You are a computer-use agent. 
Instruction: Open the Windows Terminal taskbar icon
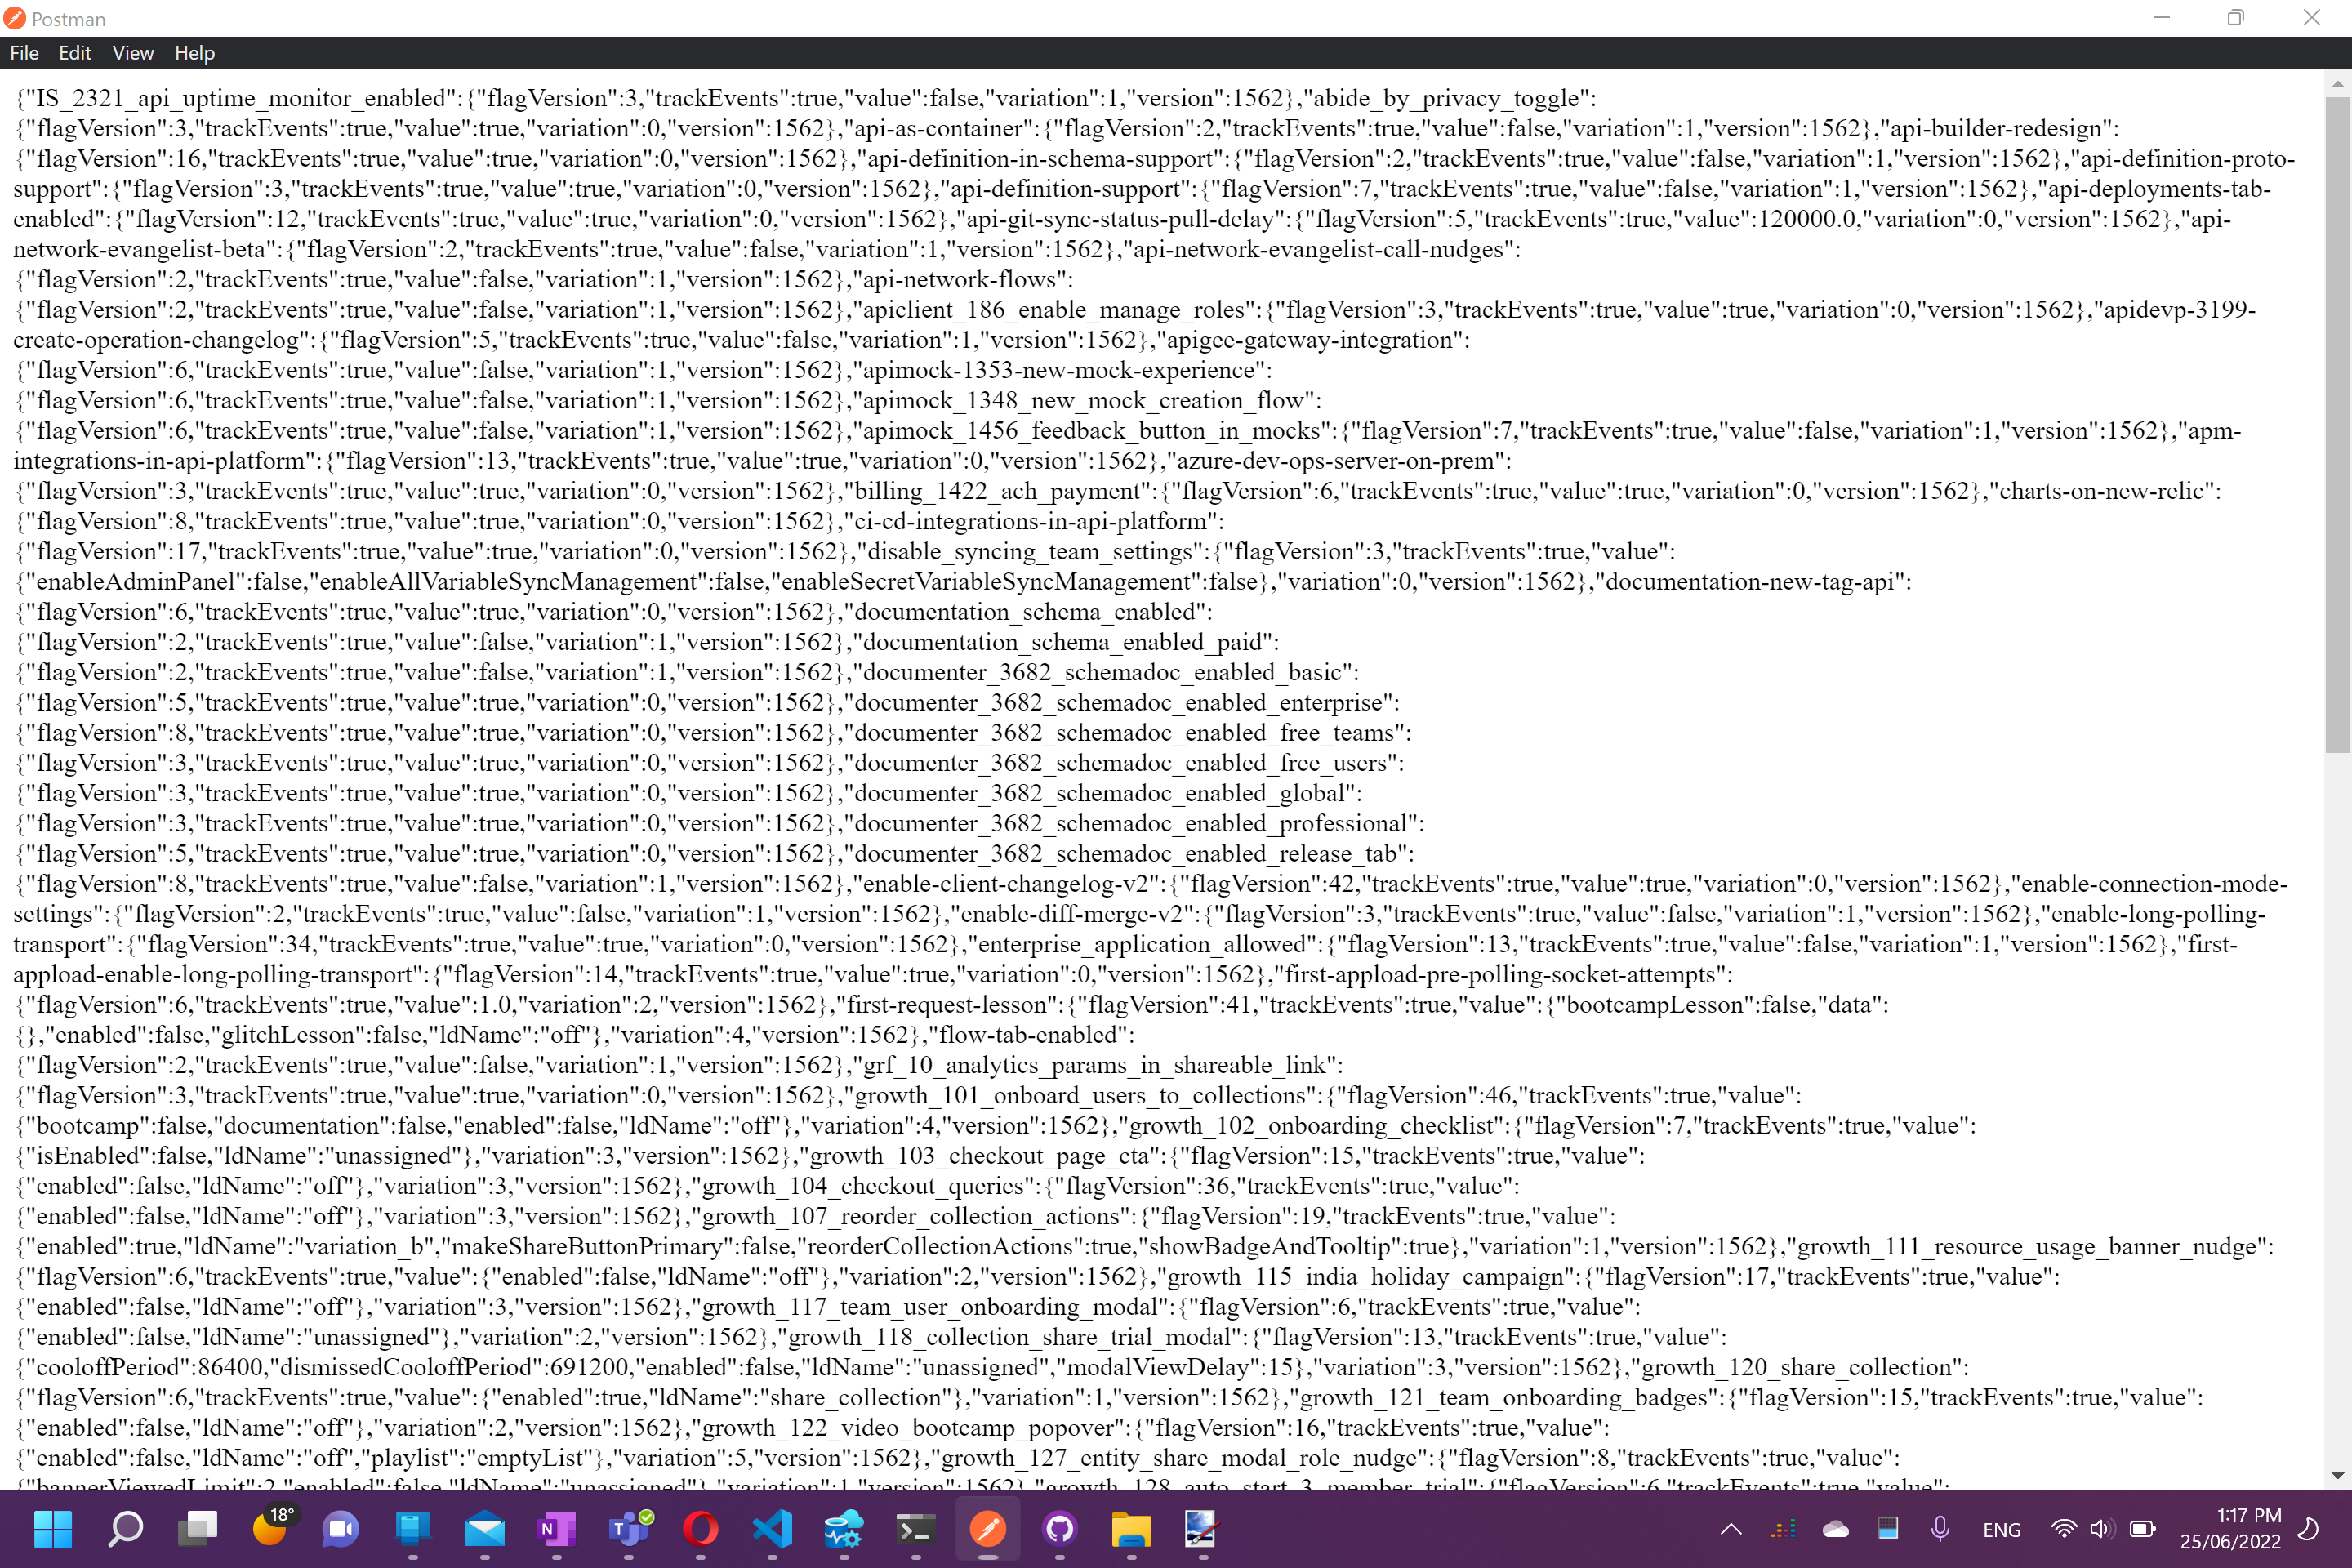pyautogui.click(x=915, y=1528)
